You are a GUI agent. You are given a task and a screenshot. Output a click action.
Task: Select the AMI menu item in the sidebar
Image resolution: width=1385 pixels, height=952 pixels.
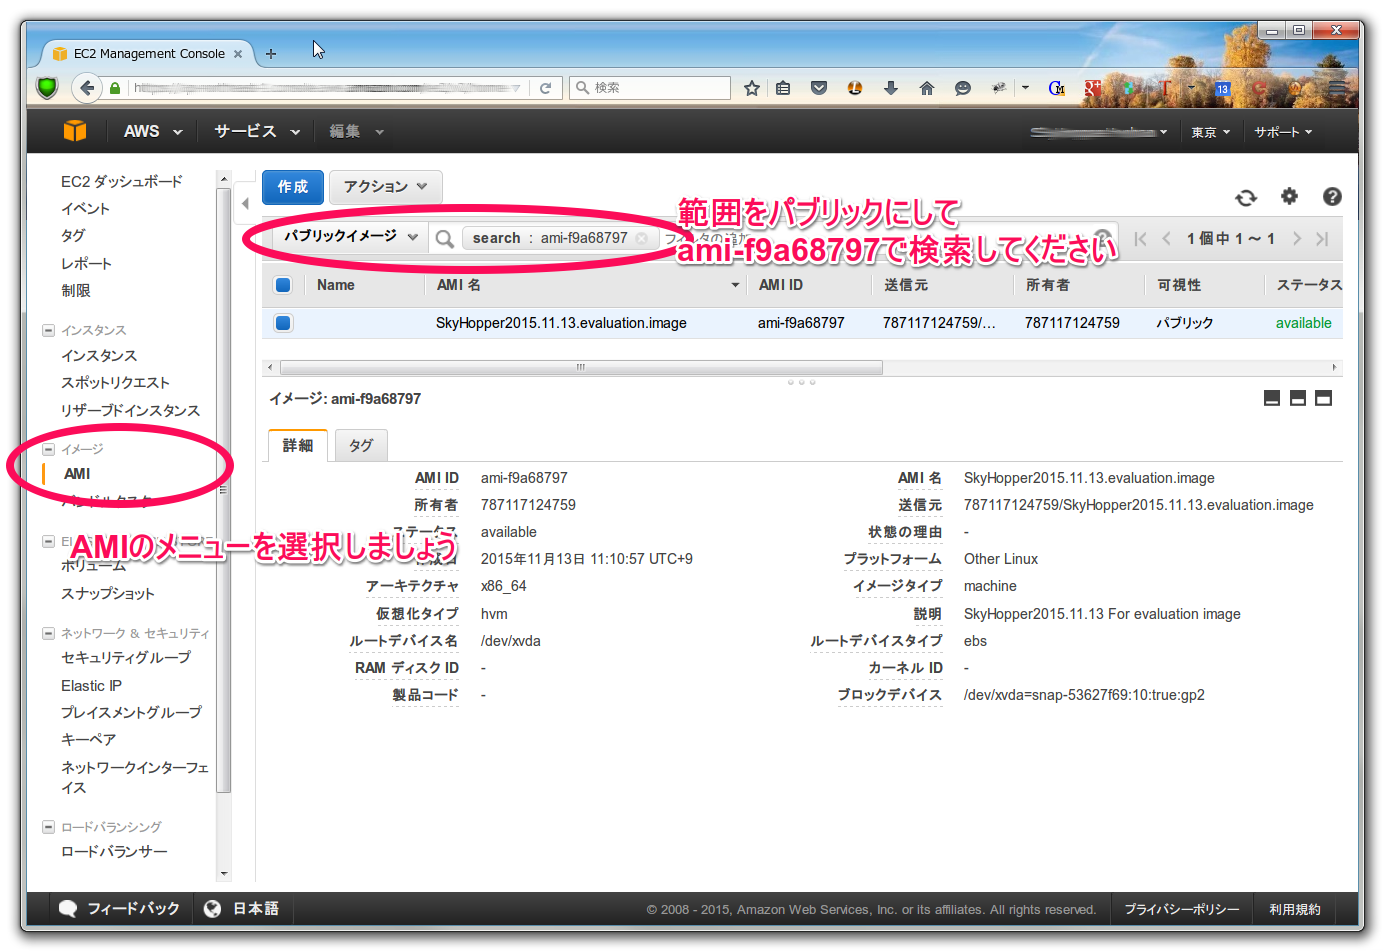(x=77, y=474)
